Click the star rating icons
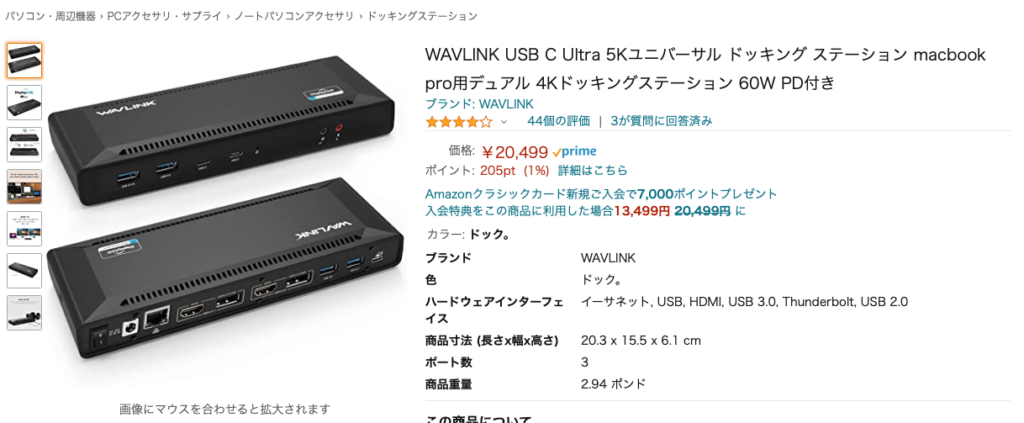Image resolution: width=1024 pixels, height=423 pixels. (458, 121)
